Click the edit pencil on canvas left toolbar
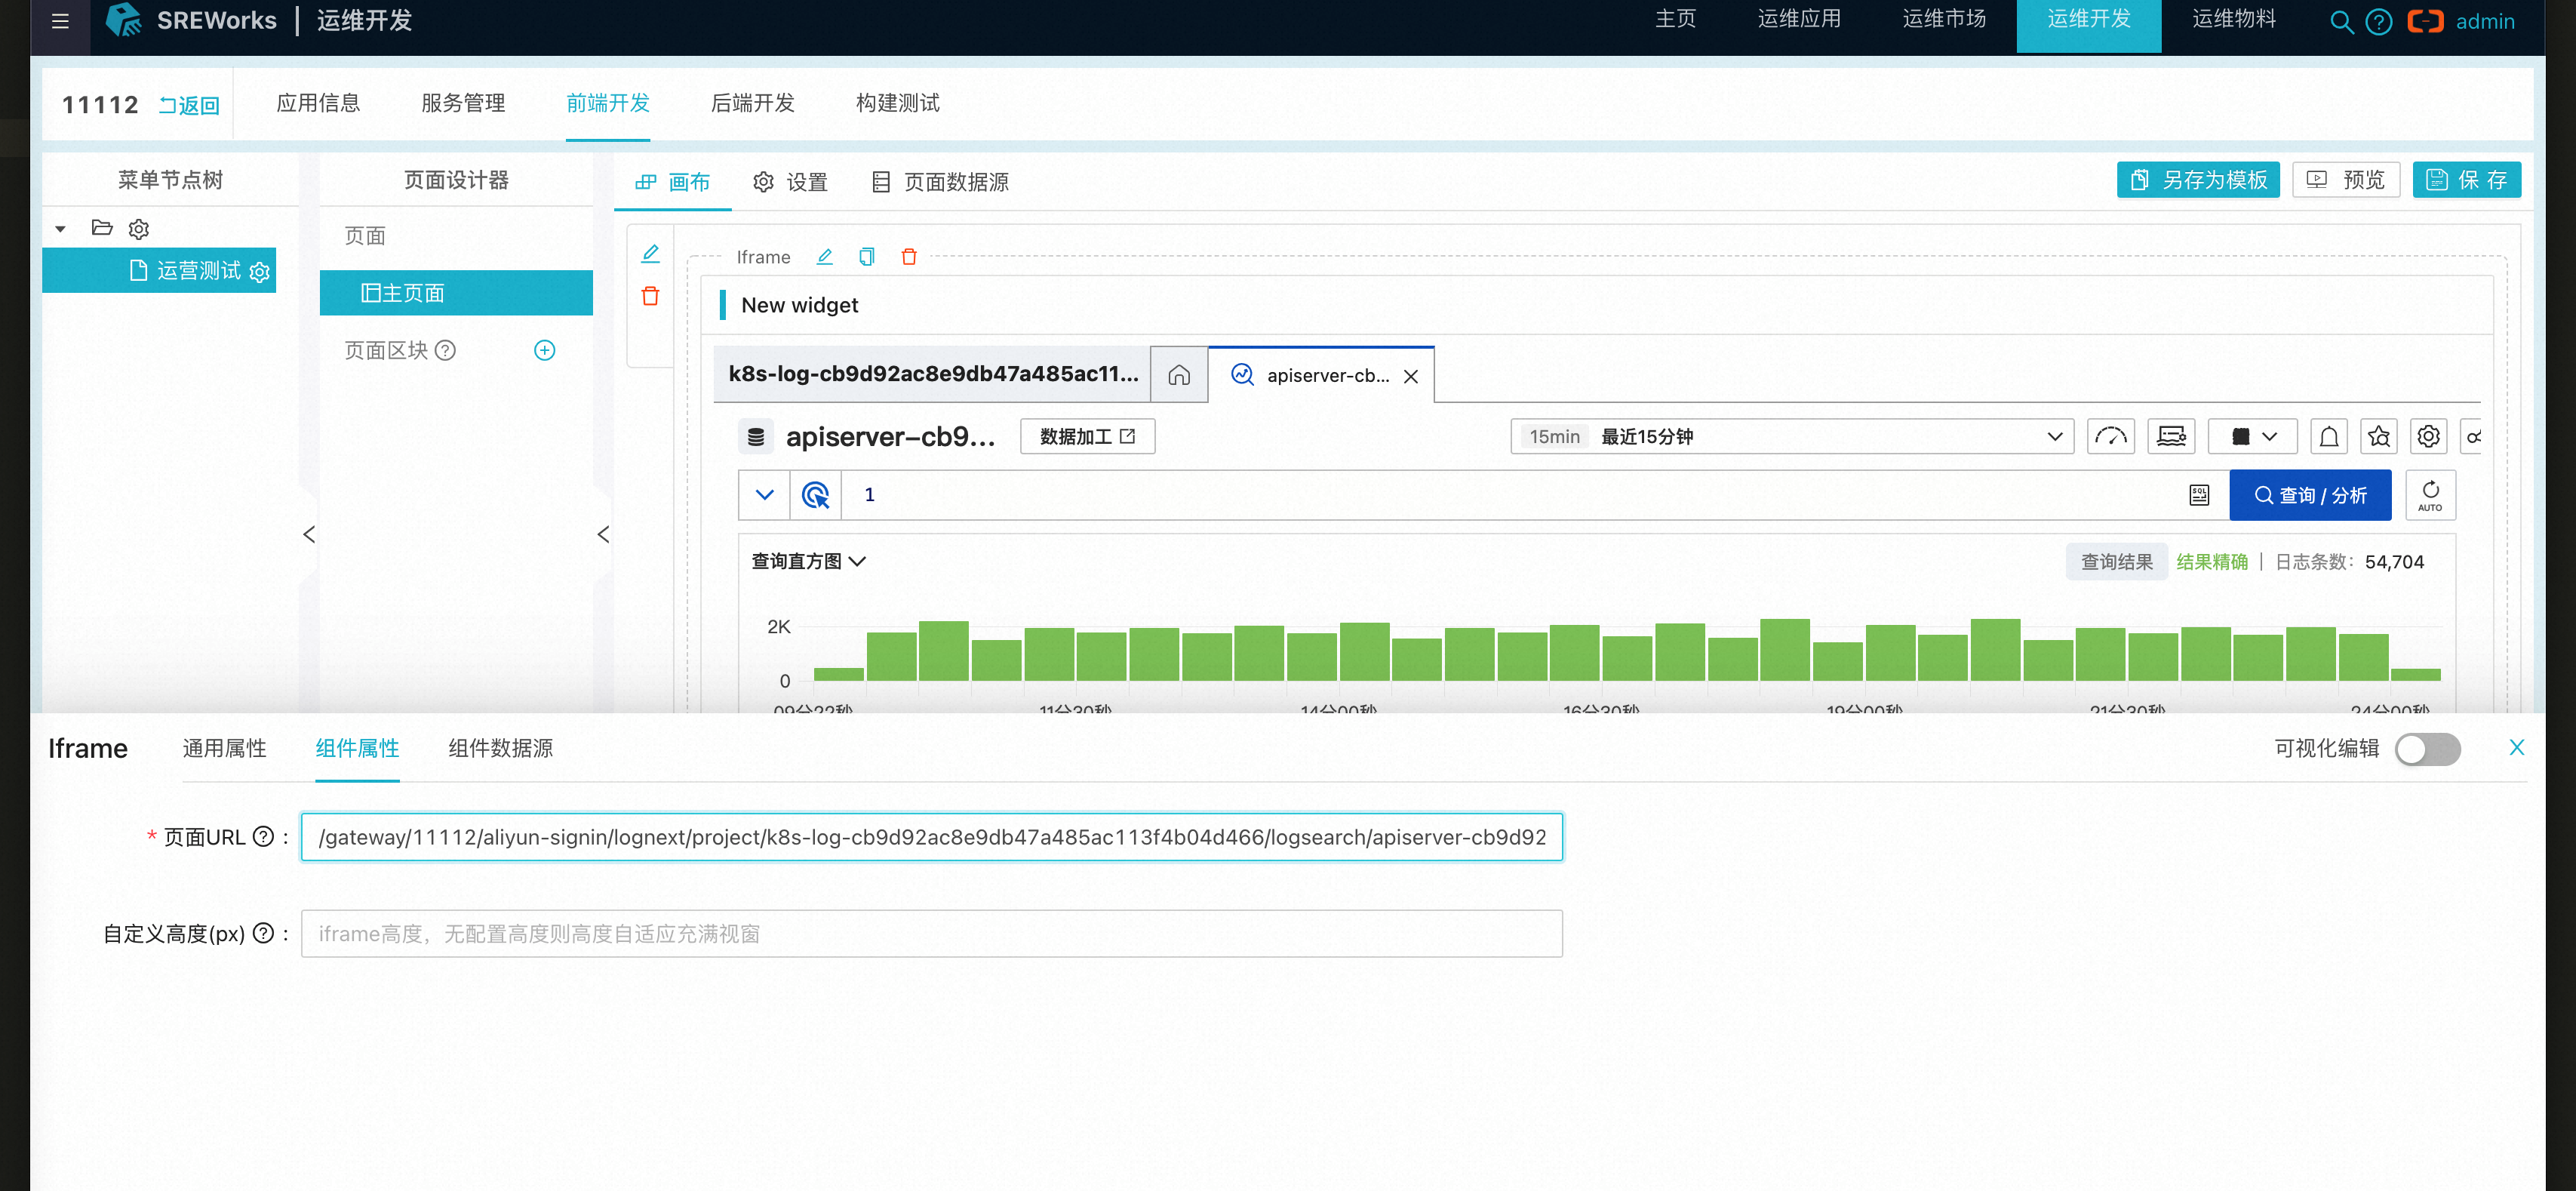The width and height of the screenshot is (2576, 1191). coord(650,254)
